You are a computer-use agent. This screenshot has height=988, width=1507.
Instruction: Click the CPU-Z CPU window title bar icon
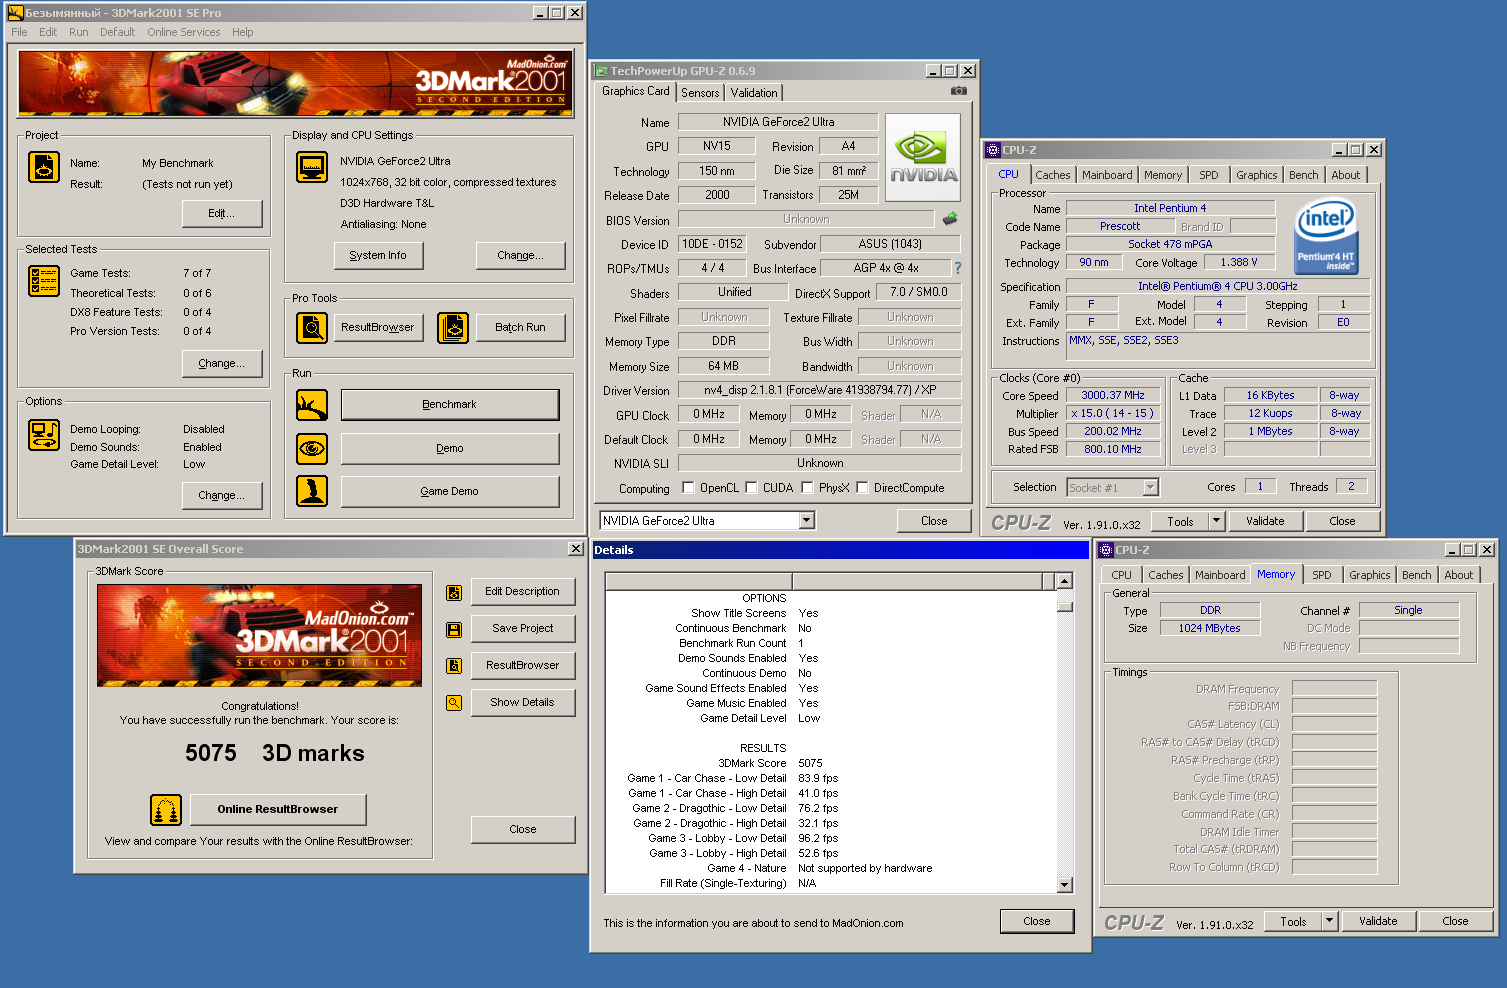(993, 150)
